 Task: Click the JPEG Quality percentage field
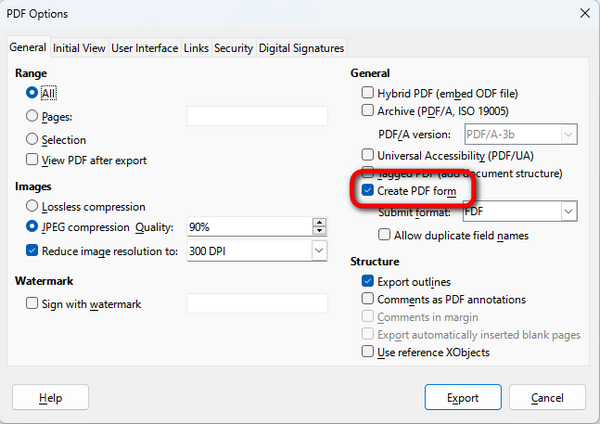[257, 226]
